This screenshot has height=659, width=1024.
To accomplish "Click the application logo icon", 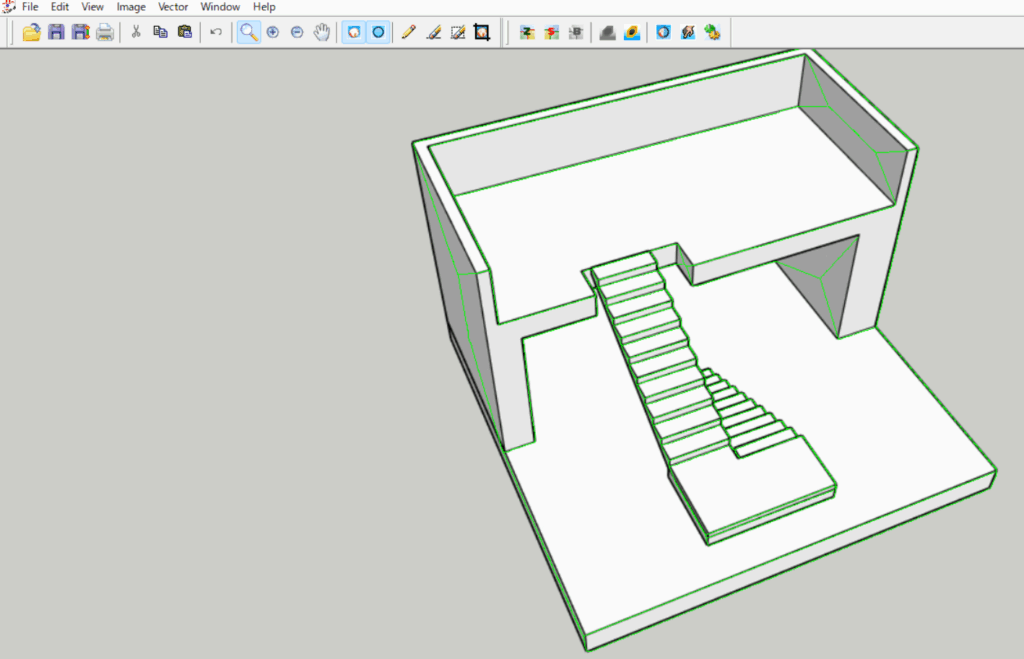I will click(x=8, y=7).
